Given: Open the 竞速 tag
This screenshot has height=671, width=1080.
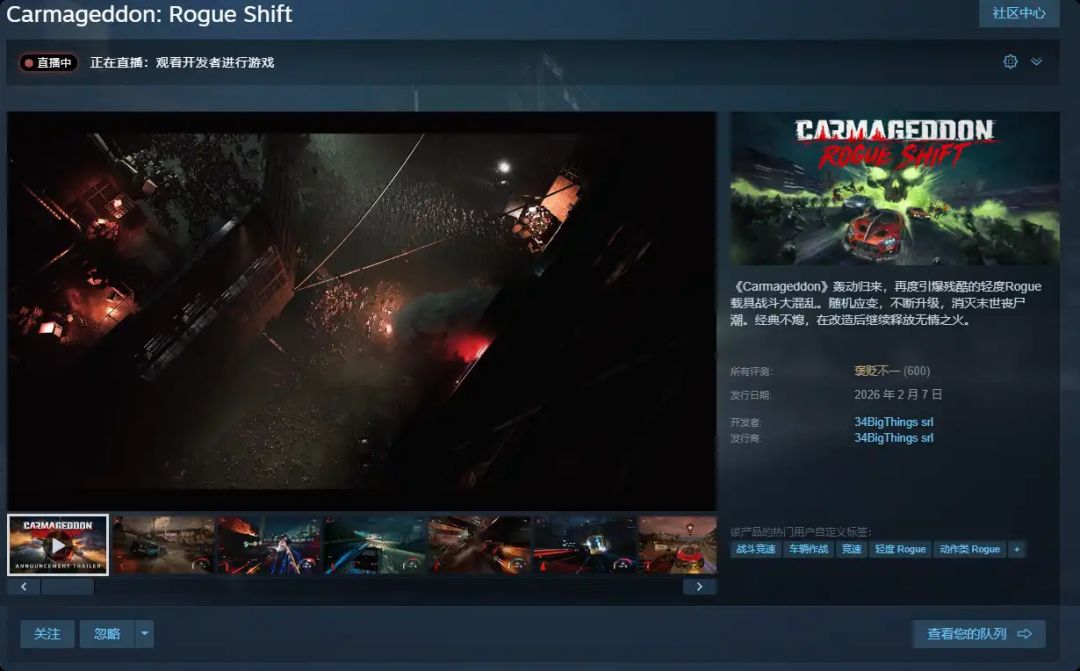Looking at the screenshot, I should 851,549.
